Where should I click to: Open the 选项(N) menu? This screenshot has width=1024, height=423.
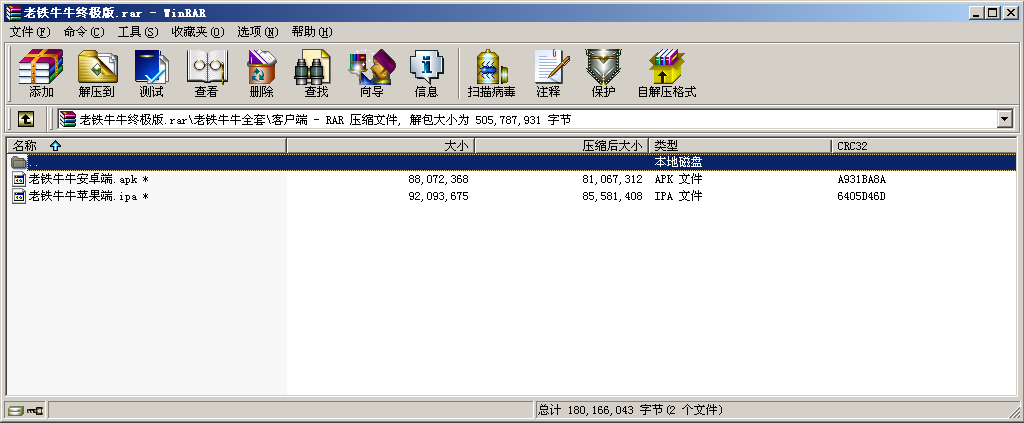[x=258, y=32]
